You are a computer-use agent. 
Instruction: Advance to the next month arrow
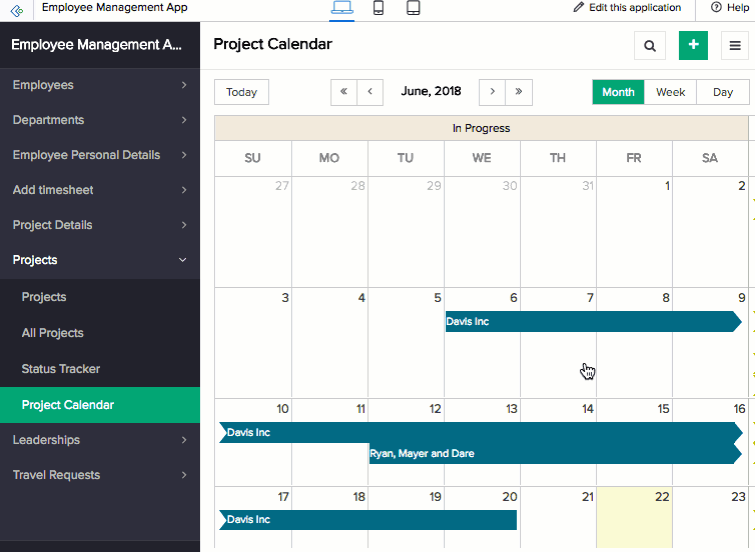(x=492, y=92)
